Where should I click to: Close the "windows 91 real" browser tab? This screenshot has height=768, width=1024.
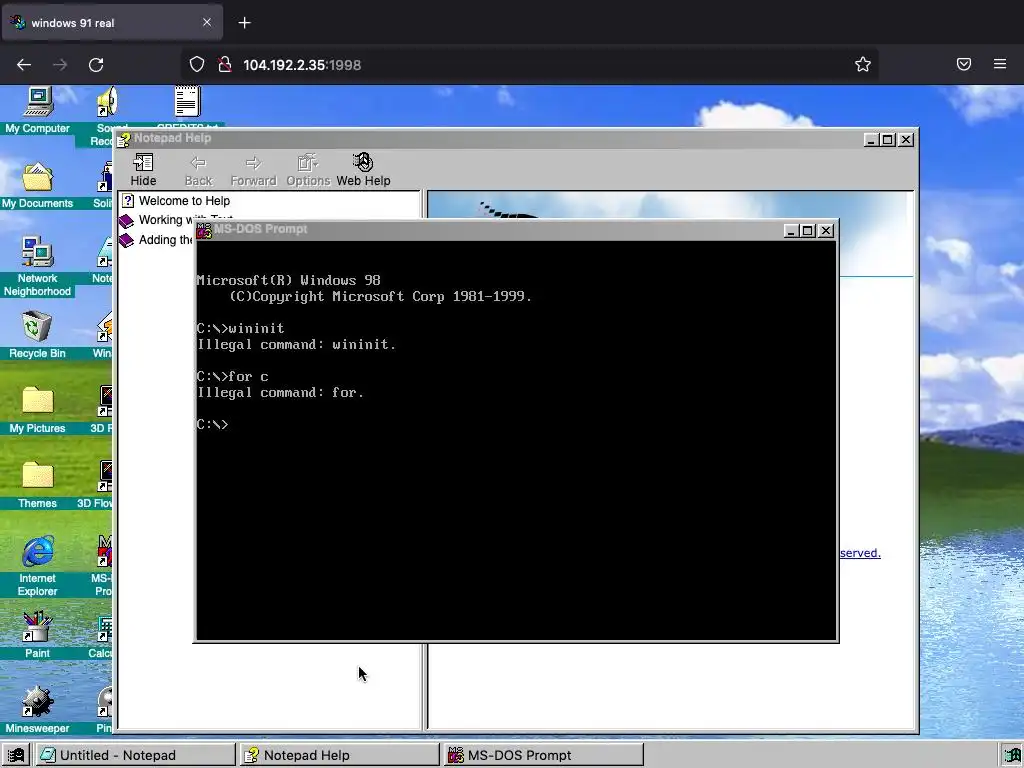click(207, 22)
